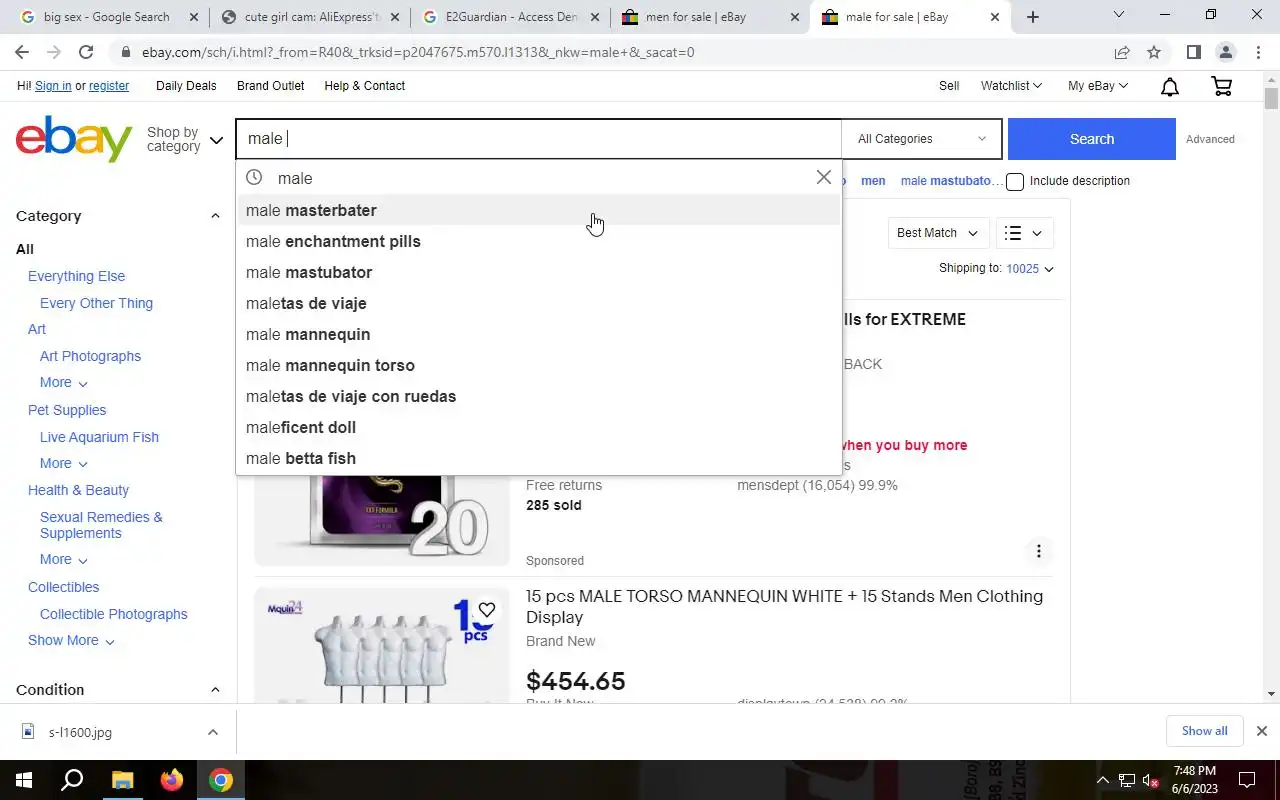Open the Windows notification center
Image resolution: width=1280 pixels, height=800 pixels.
(1247, 780)
